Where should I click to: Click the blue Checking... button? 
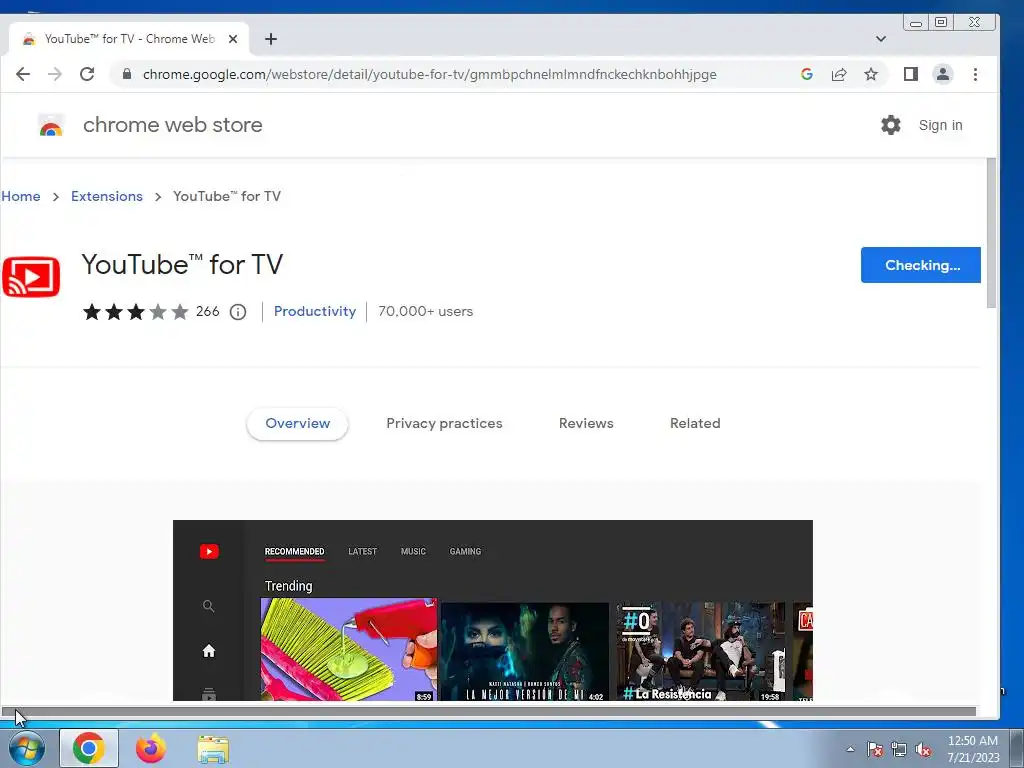coord(921,265)
